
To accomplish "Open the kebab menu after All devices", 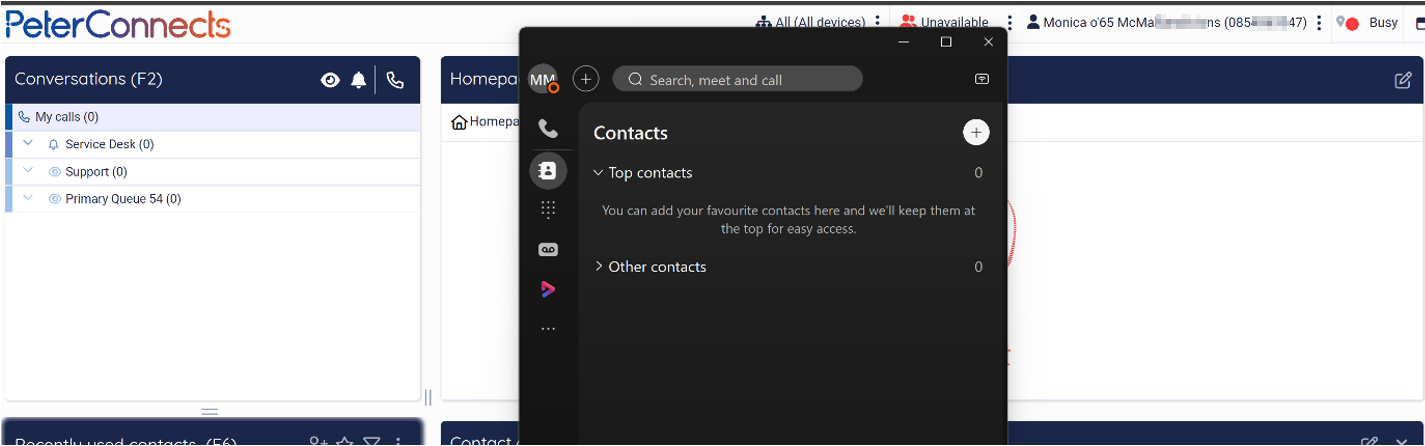I will pyautogui.click(x=877, y=22).
